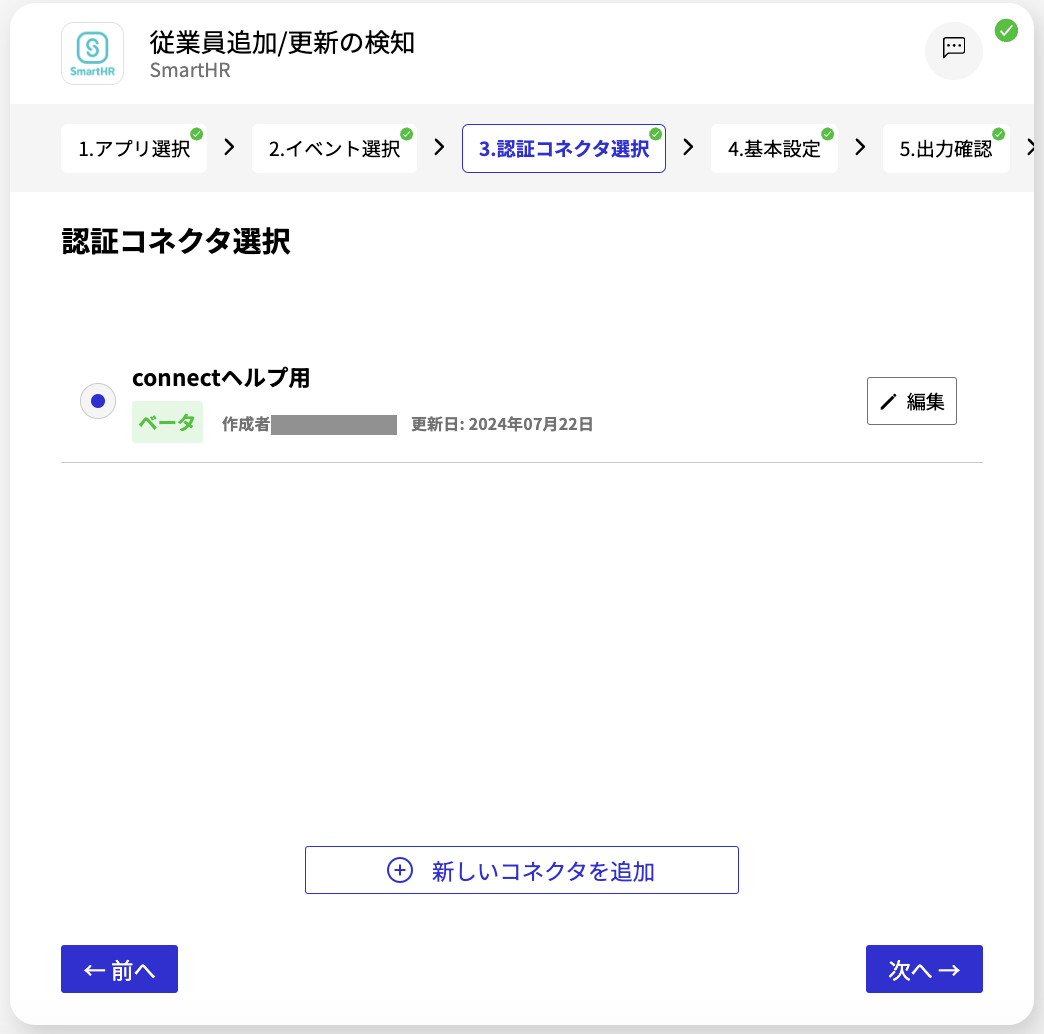Screen dimensions: 1044x1034
Task: Go back with the 前へ button
Action: 119,969
